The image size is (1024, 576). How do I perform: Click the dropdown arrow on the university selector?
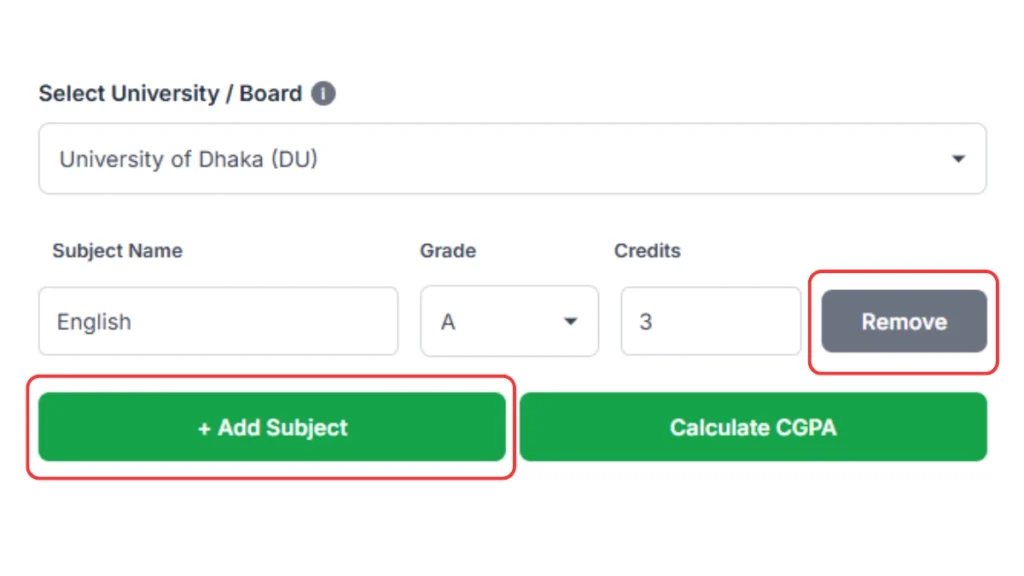pos(958,158)
